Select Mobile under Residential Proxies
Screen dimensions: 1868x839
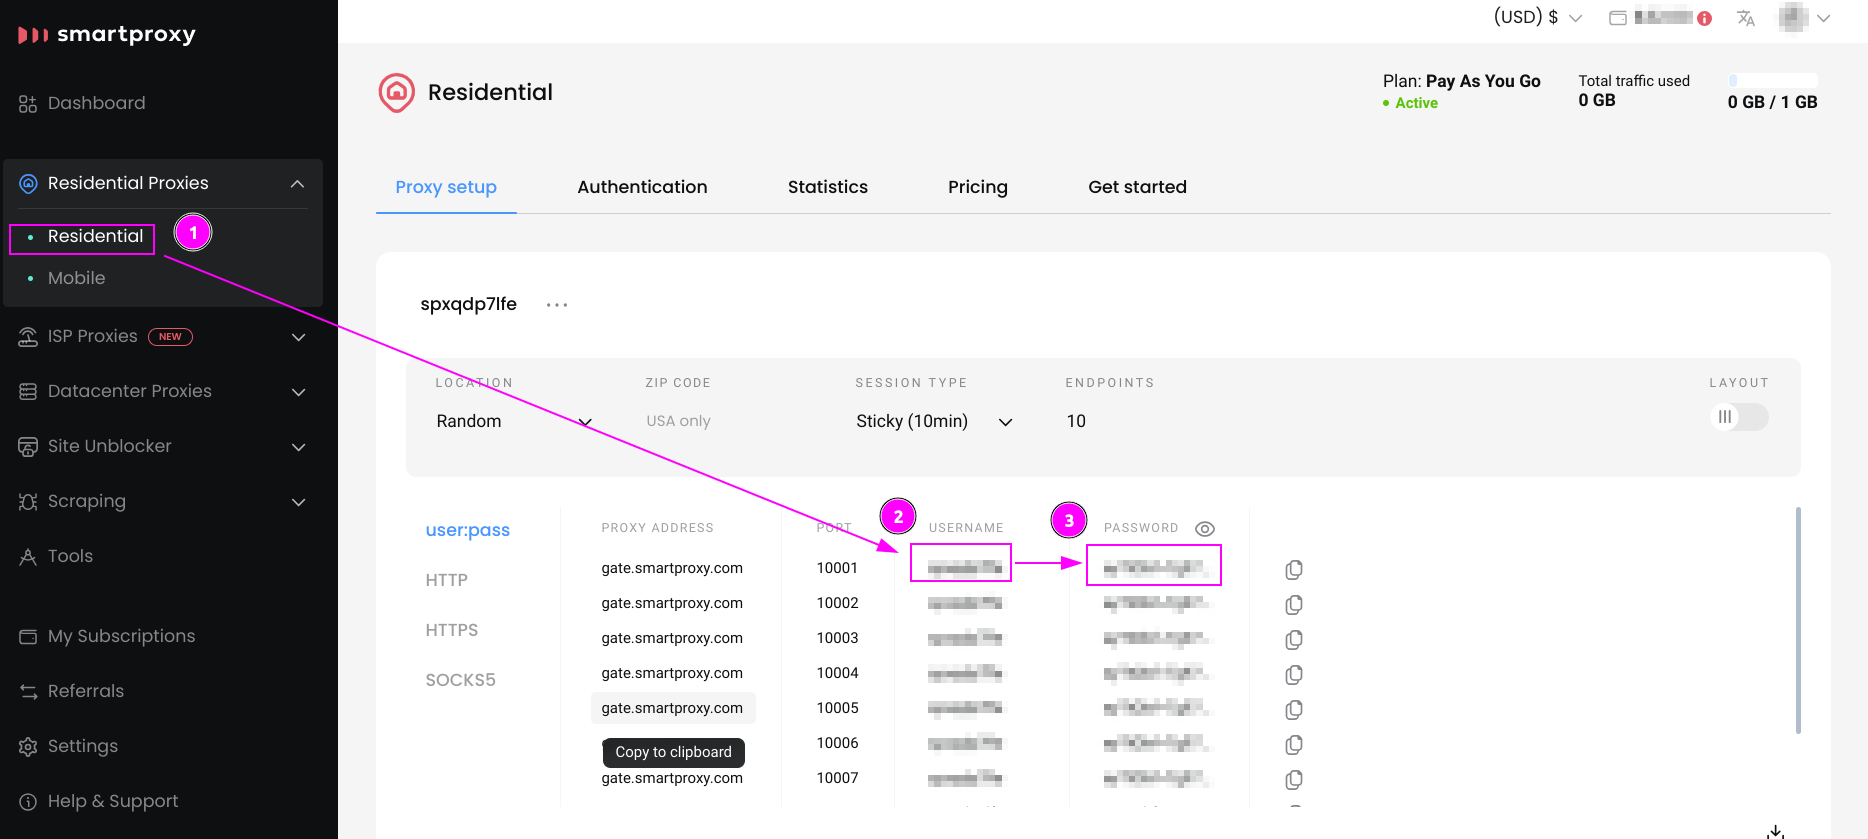[76, 278]
